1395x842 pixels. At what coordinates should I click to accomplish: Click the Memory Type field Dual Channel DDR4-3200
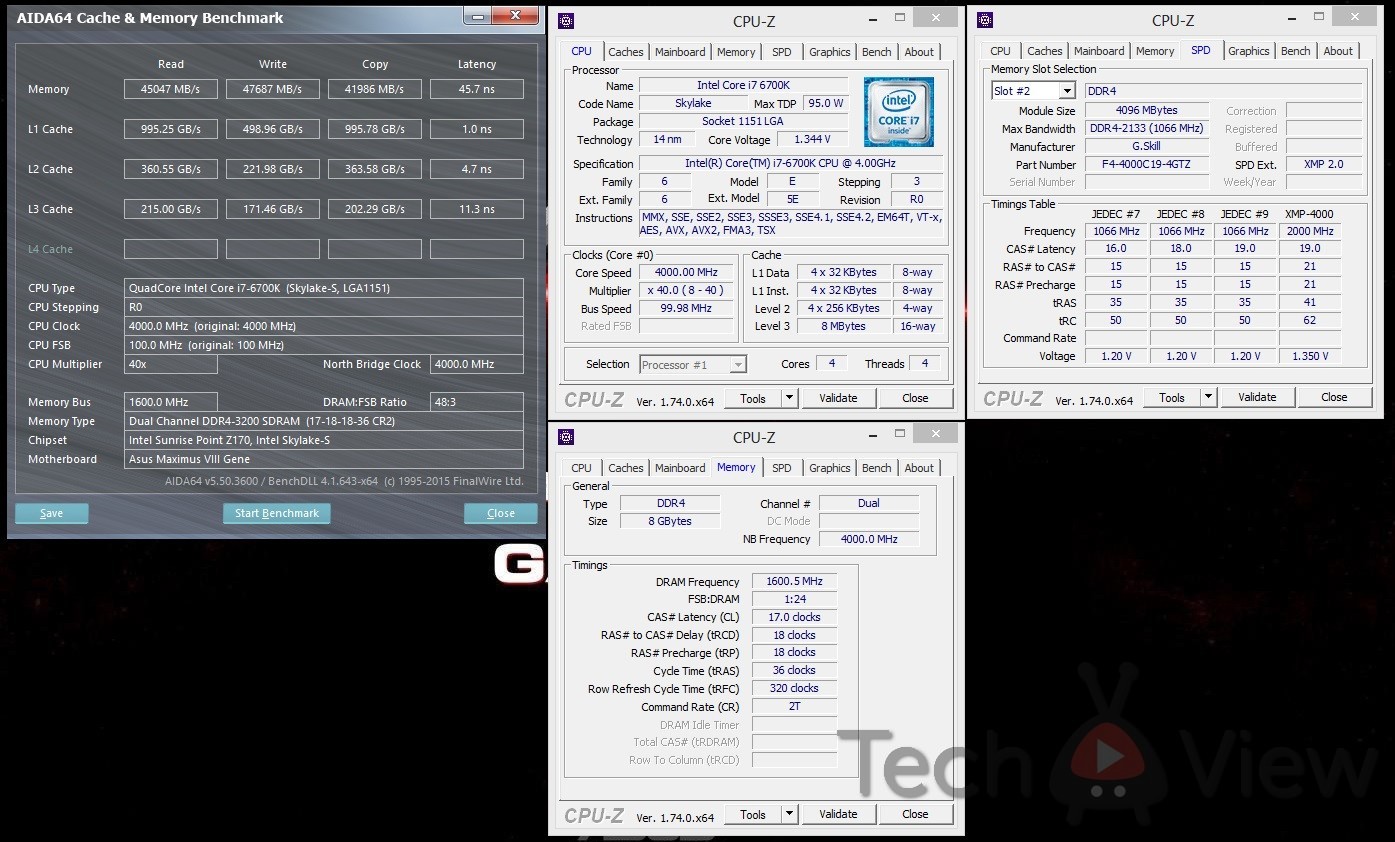324,421
